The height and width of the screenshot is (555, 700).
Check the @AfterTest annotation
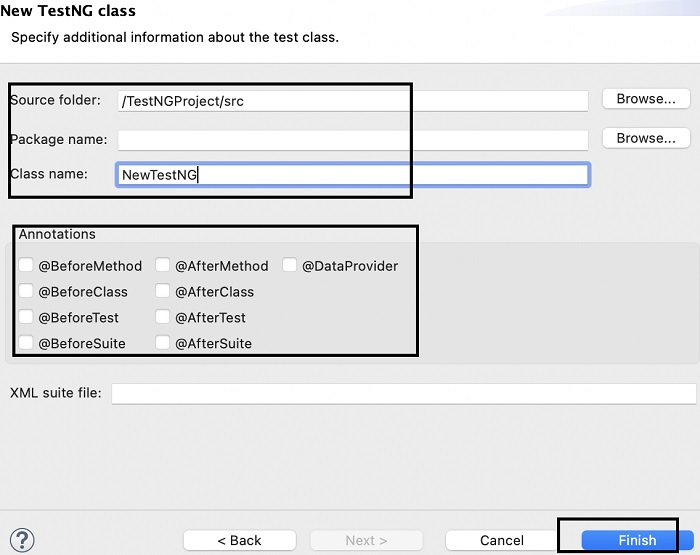point(163,318)
